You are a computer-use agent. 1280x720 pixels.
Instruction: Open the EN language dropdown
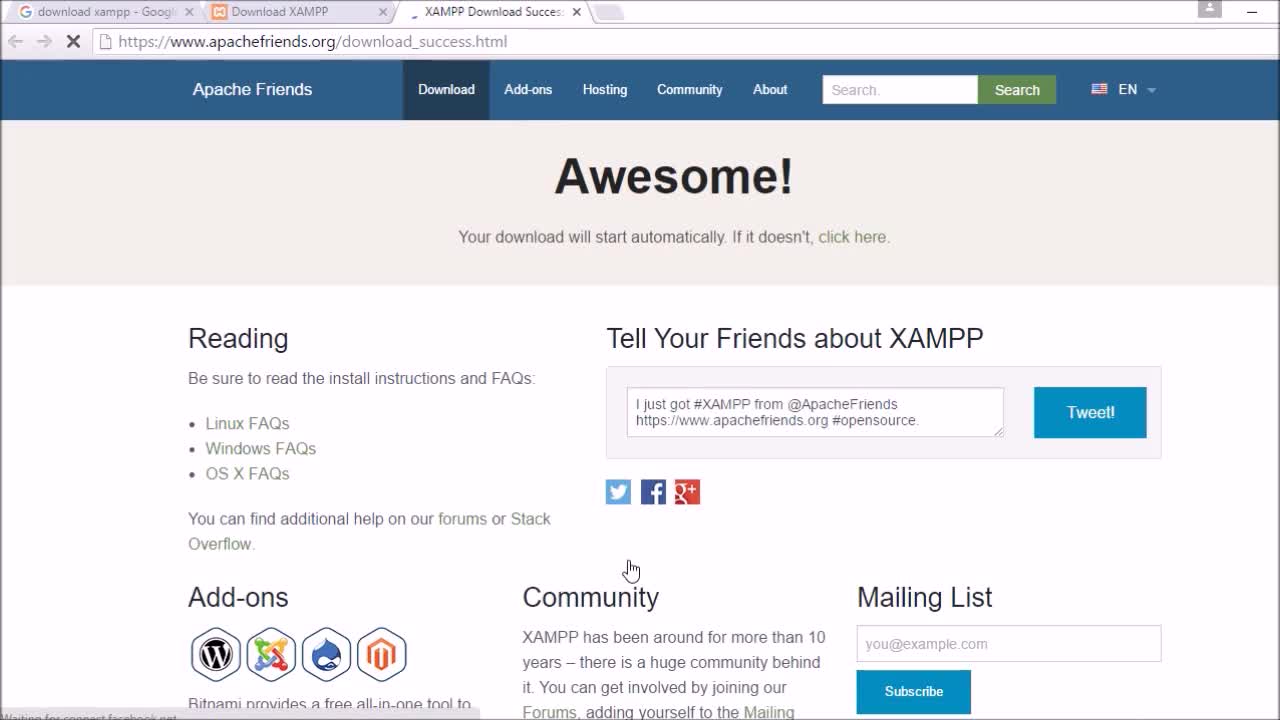coord(1124,89)
